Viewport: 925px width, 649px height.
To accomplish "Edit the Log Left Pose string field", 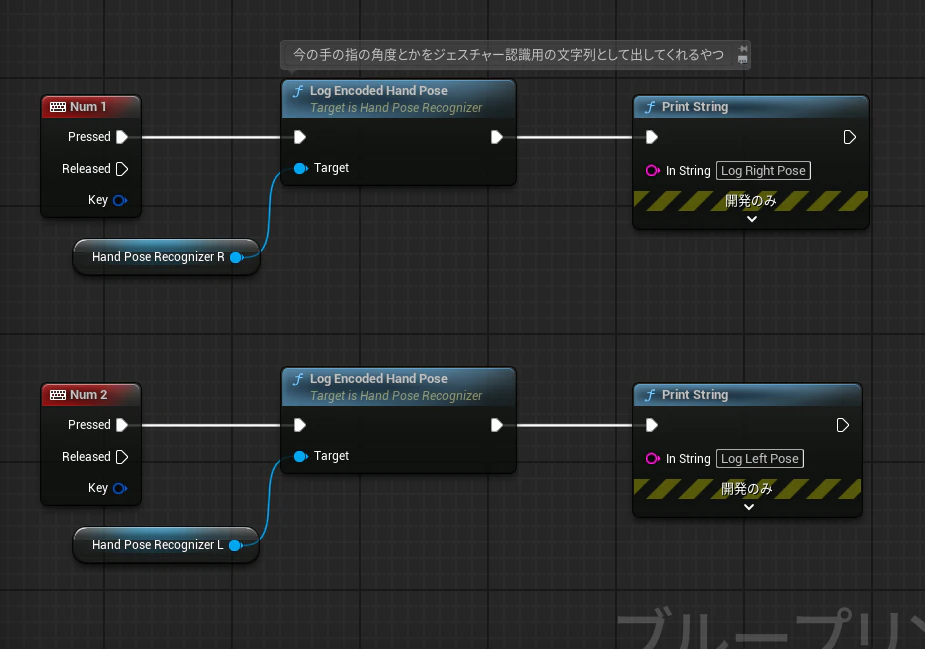I will (x=760, y=458).
